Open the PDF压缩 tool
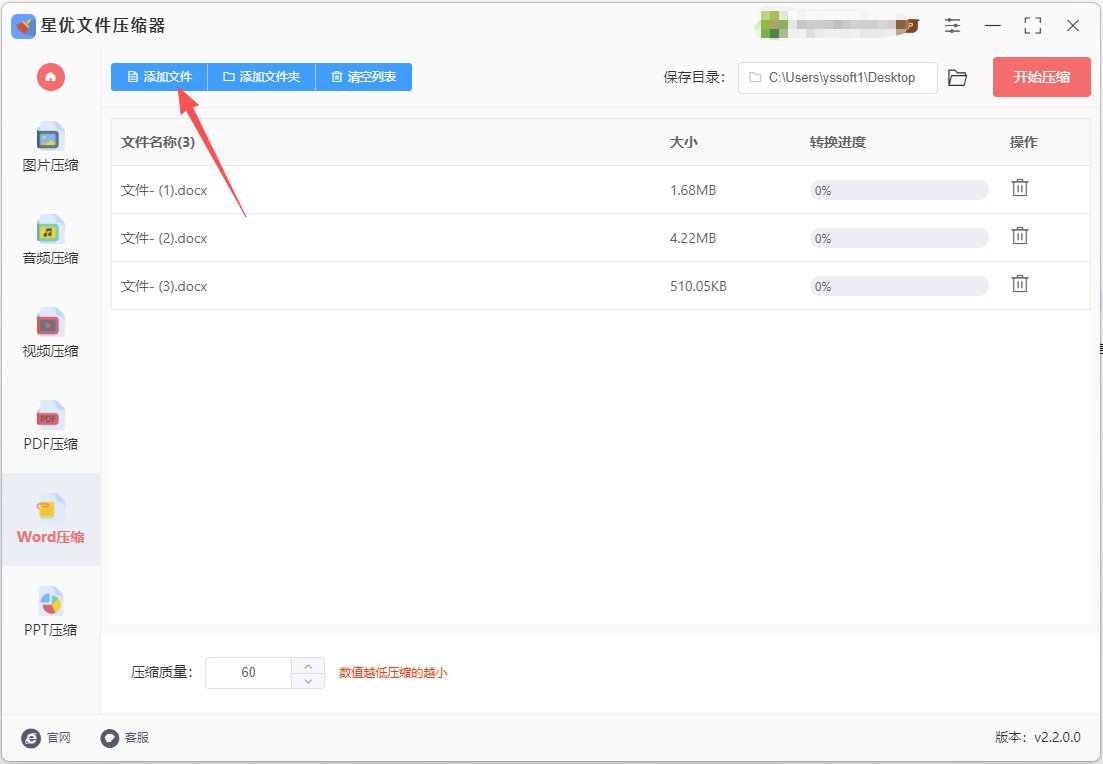The height and width of the screenshot is (764, 1103). point(50,426)
